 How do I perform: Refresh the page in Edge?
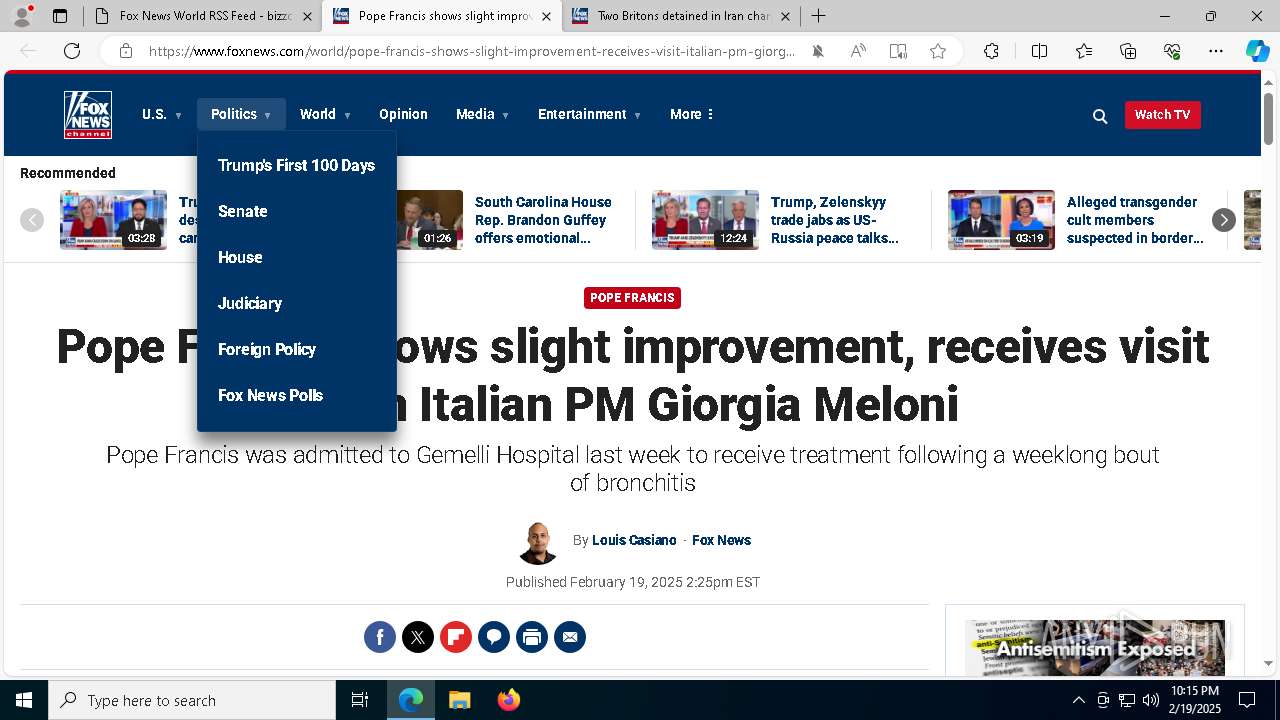pos(72,51)
